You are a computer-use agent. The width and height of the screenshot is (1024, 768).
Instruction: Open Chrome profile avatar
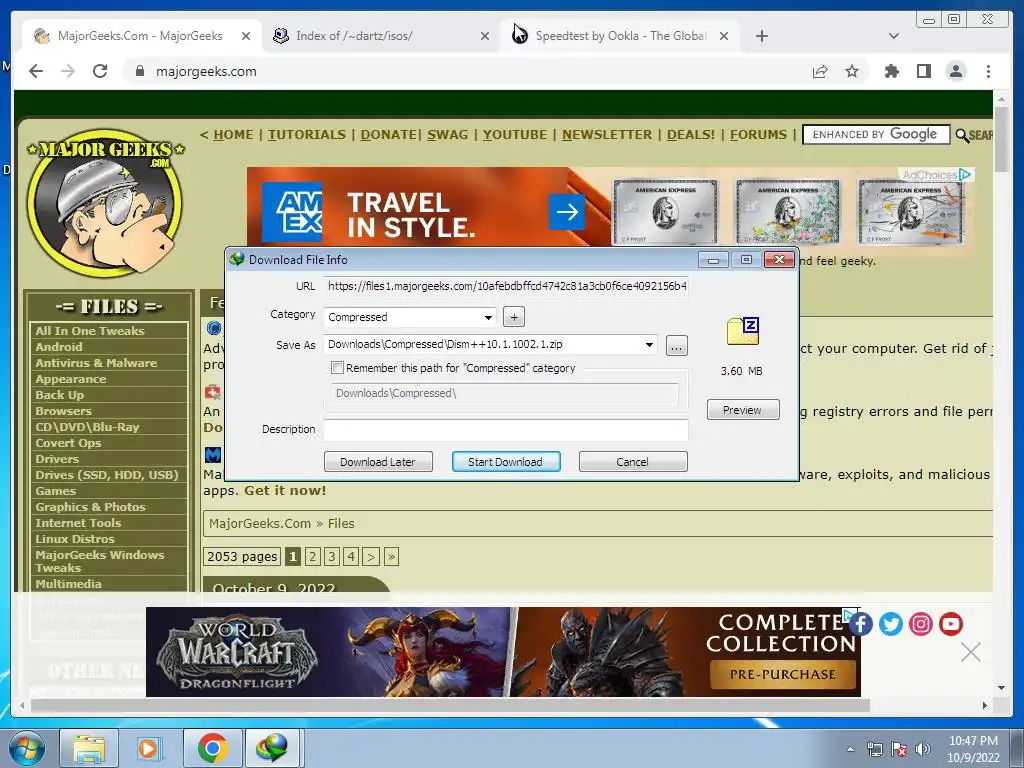coord(955,71)
